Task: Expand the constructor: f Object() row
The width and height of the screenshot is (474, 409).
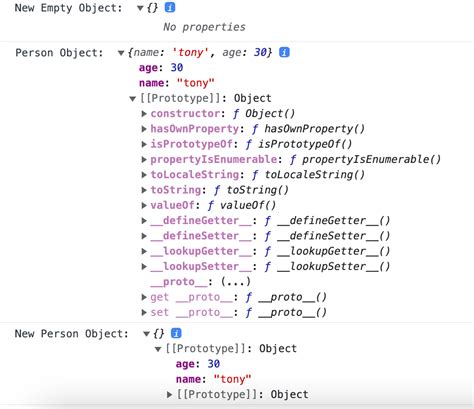Action: coord(144,114)
